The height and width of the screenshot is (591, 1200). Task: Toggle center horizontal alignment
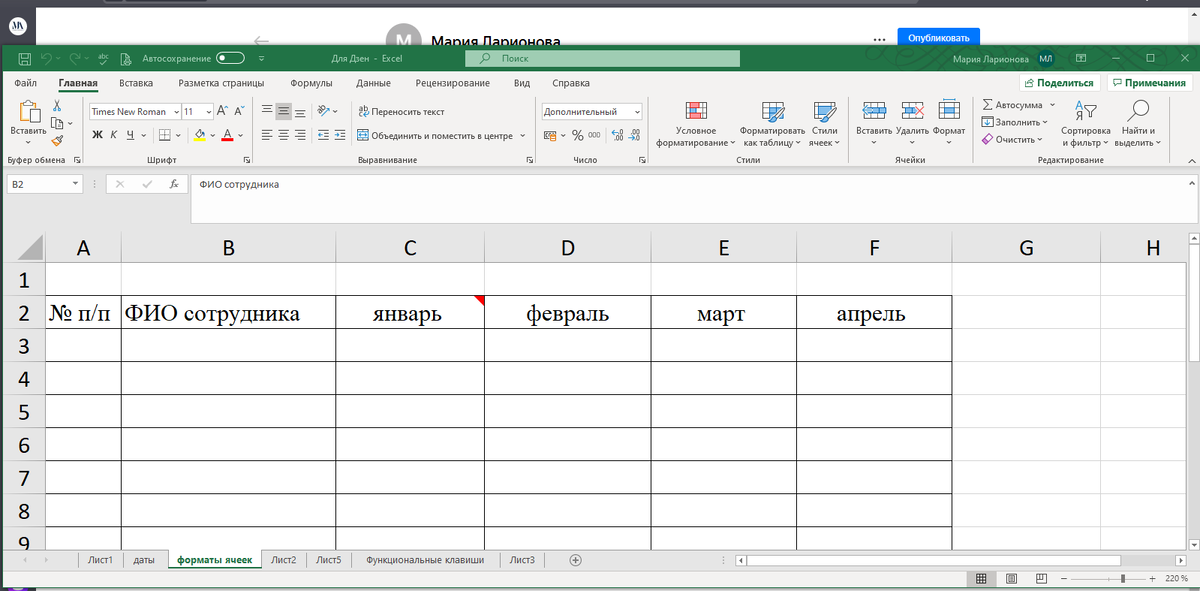(284, 135)
